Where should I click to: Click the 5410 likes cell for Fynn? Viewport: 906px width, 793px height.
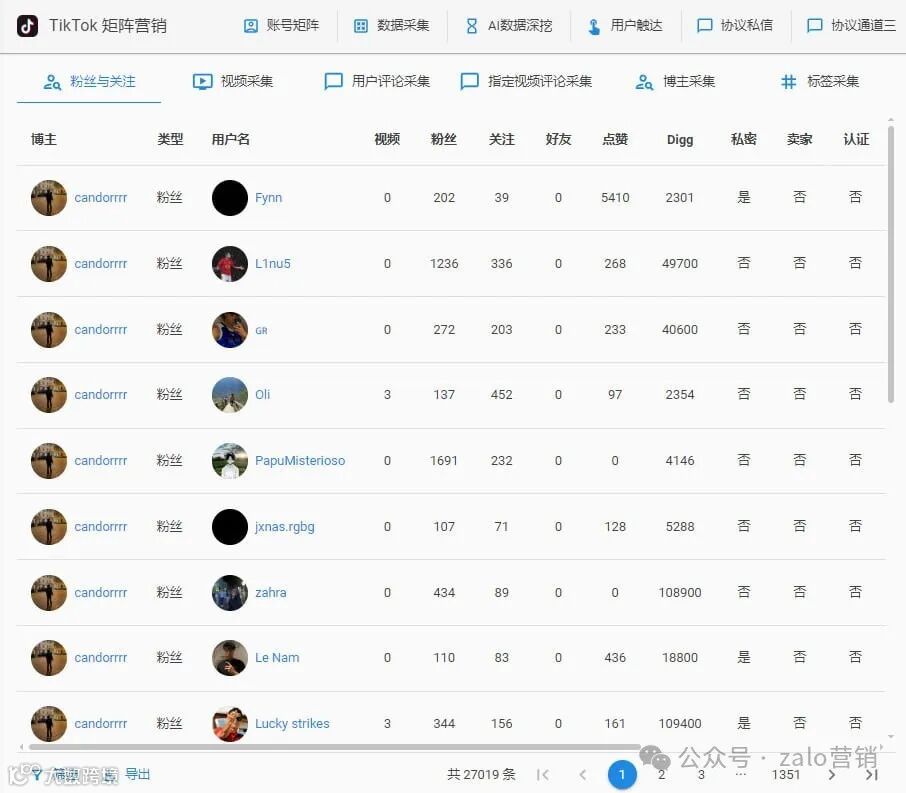(x=615, y=198)
